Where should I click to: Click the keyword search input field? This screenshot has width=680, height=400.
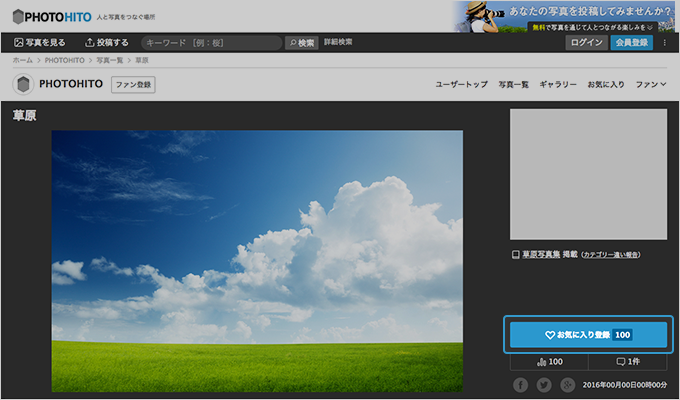[x=212, y=43]
